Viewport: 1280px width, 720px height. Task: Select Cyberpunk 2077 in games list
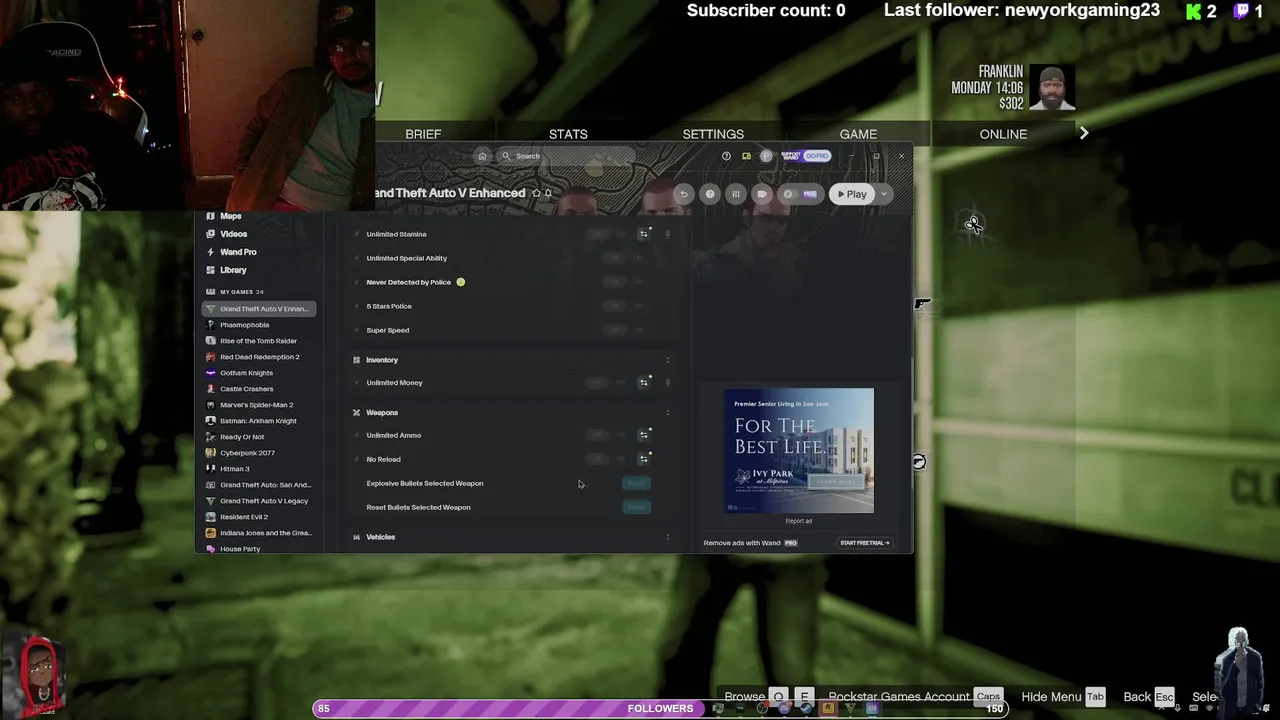tap(259, 453)
